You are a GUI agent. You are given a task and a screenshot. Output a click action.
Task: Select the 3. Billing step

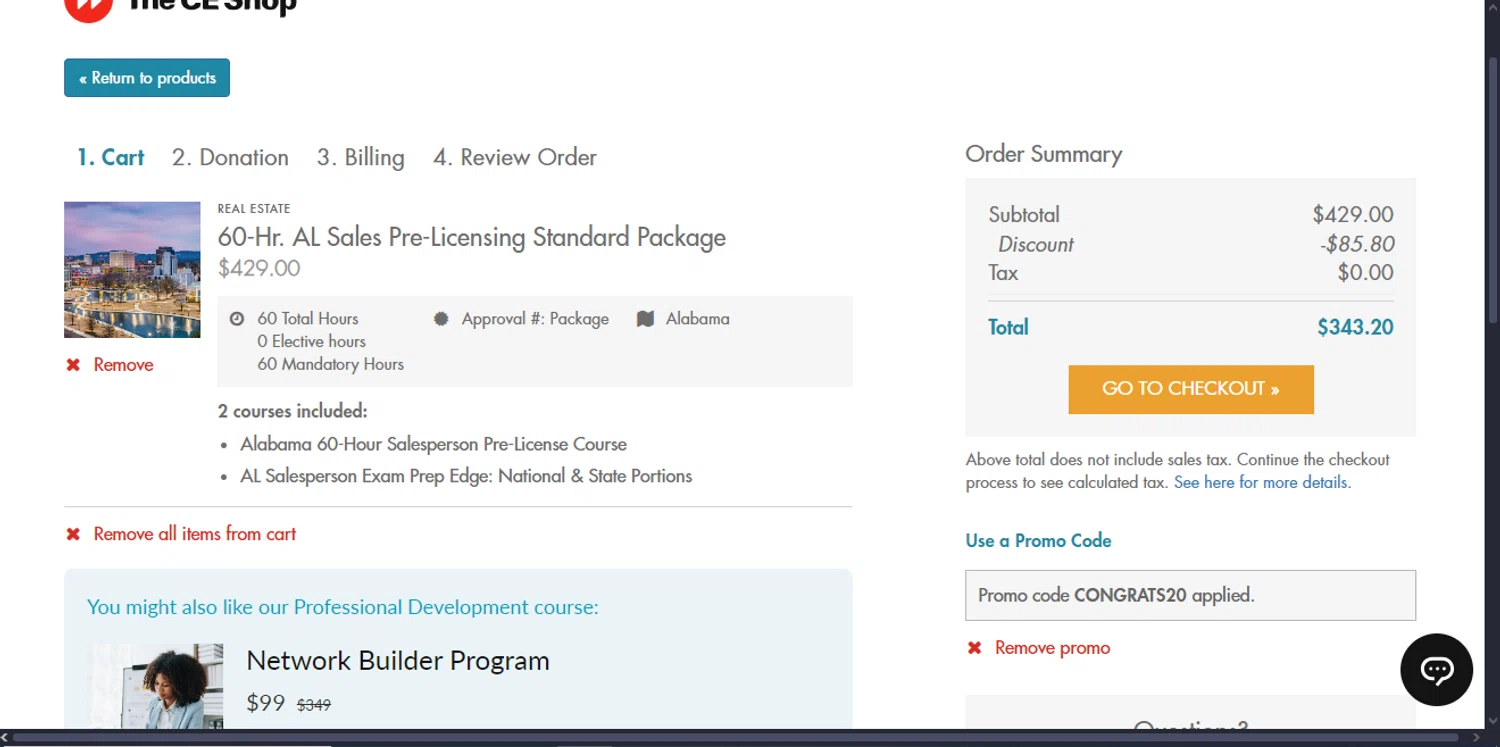point(361,157)
